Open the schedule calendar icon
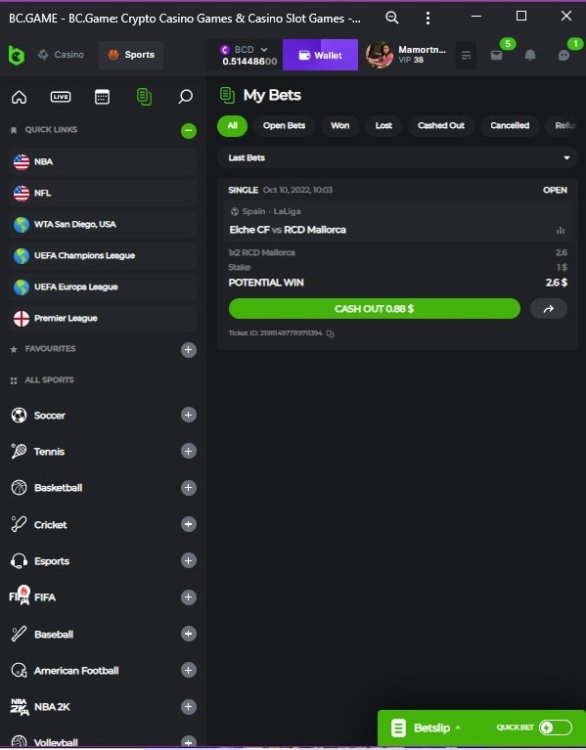 (102, 97)
